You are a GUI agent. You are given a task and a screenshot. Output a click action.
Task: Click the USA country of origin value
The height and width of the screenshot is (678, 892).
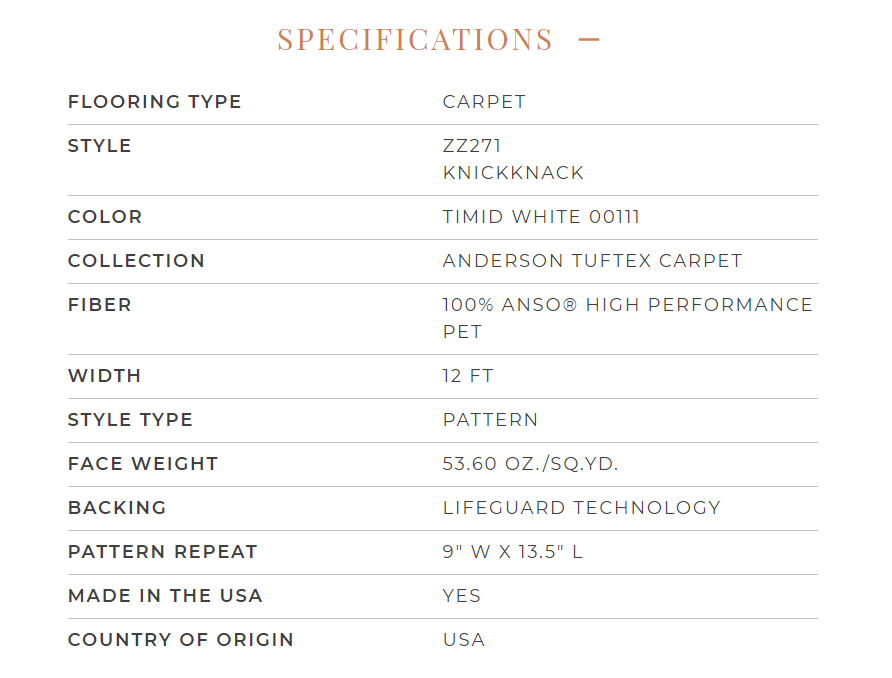(464, 639)
